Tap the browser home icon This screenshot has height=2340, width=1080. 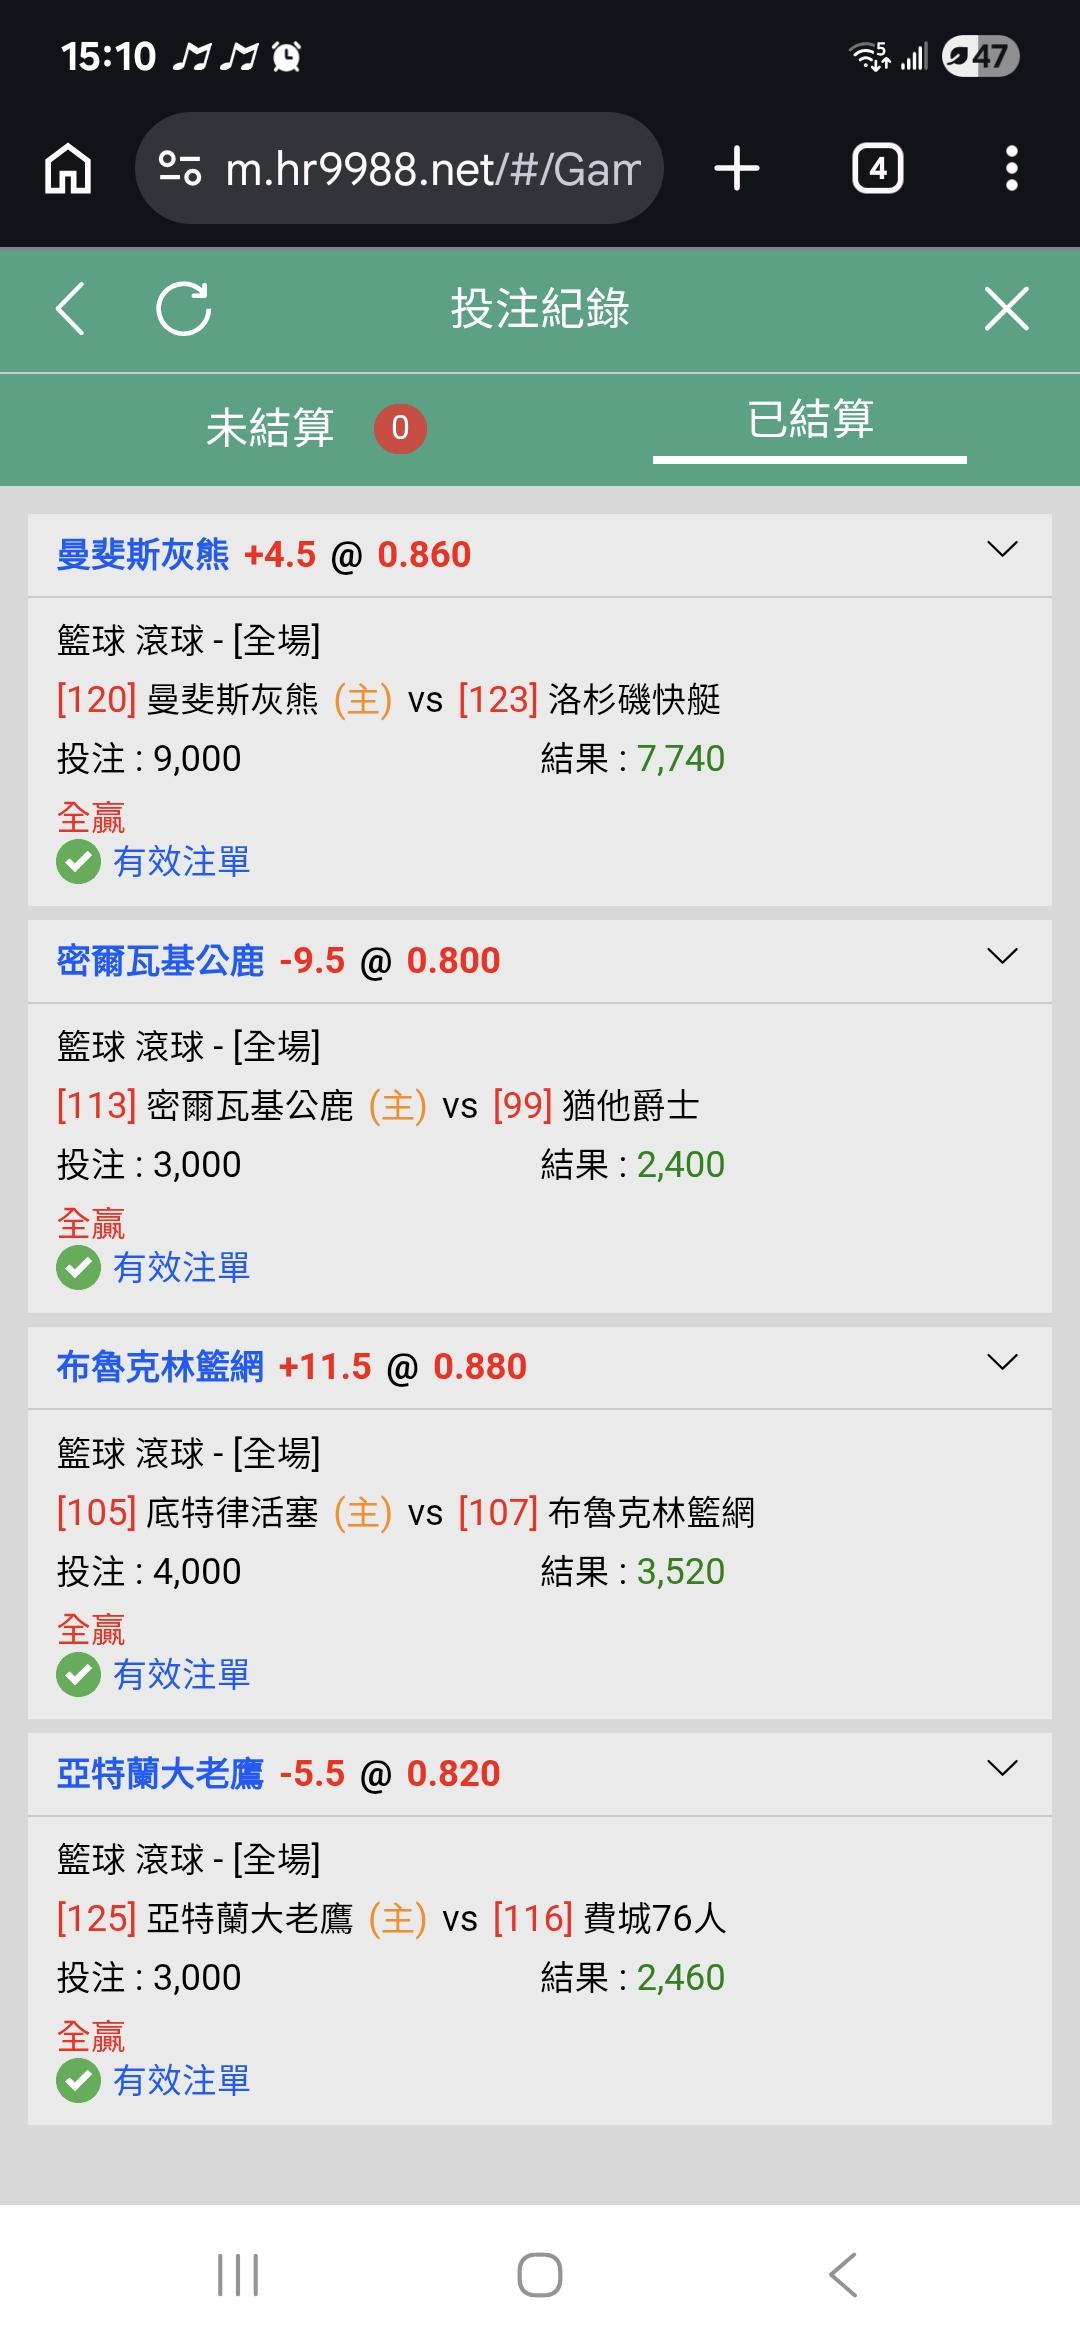pyautogui.click(x=68, y=168)
